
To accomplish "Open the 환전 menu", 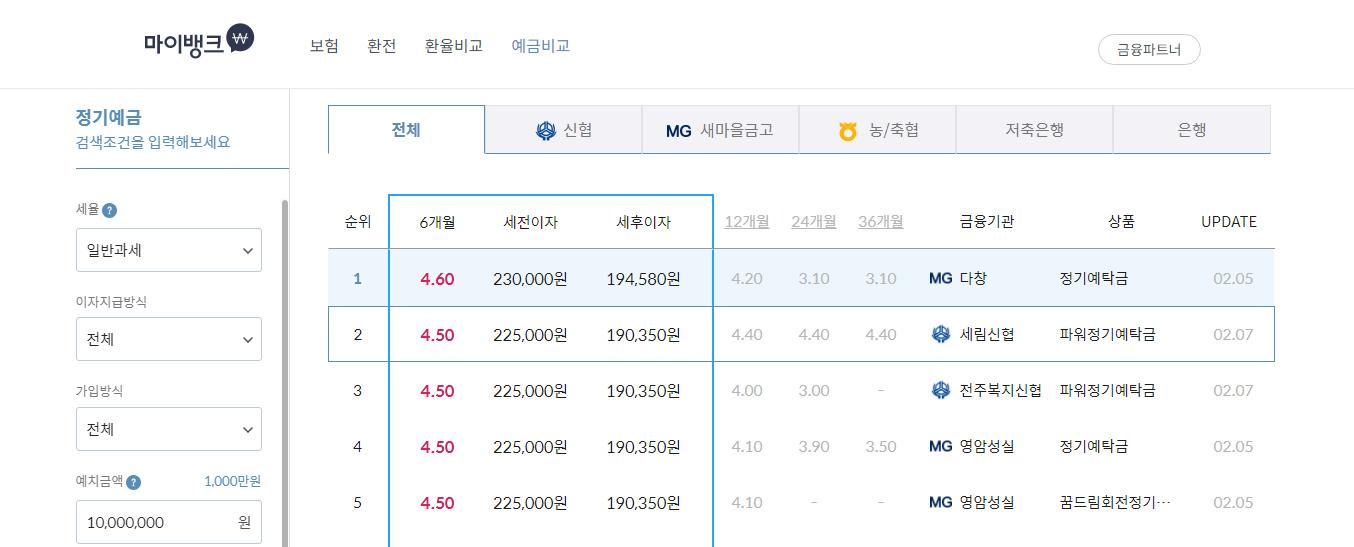I will point(382,46).
